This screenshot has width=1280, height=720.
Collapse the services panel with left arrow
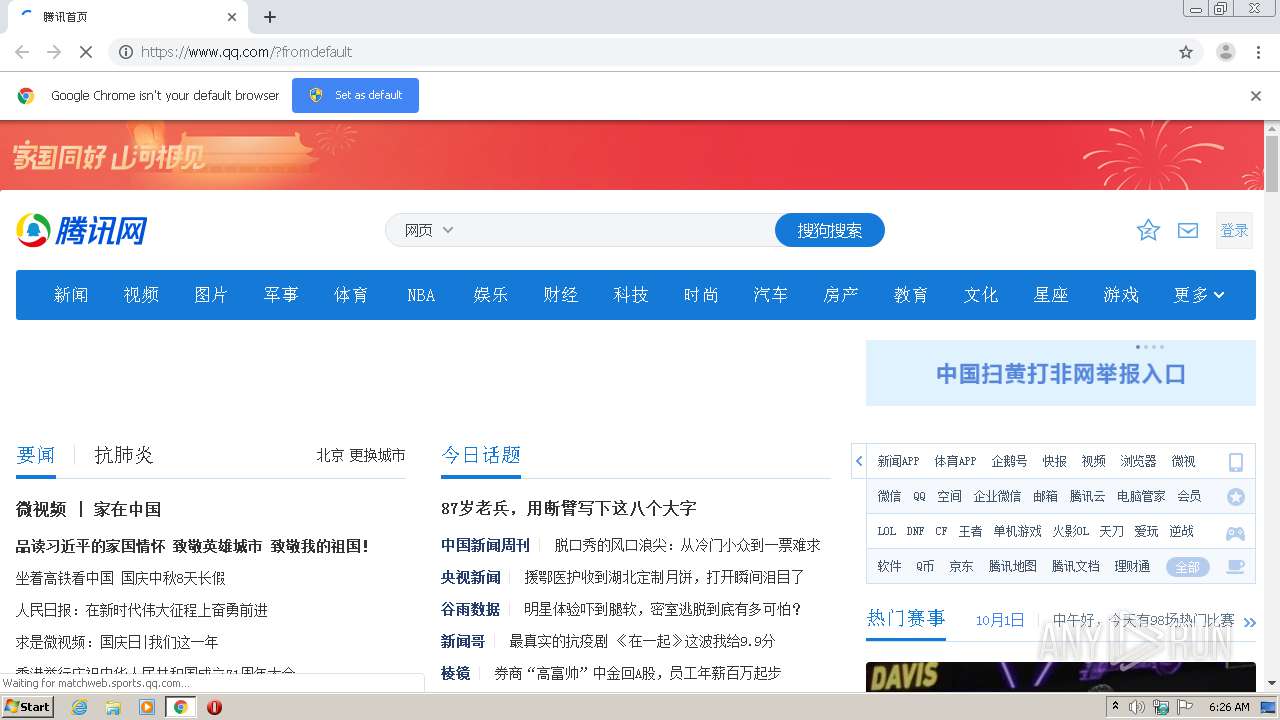pos(859,461)
